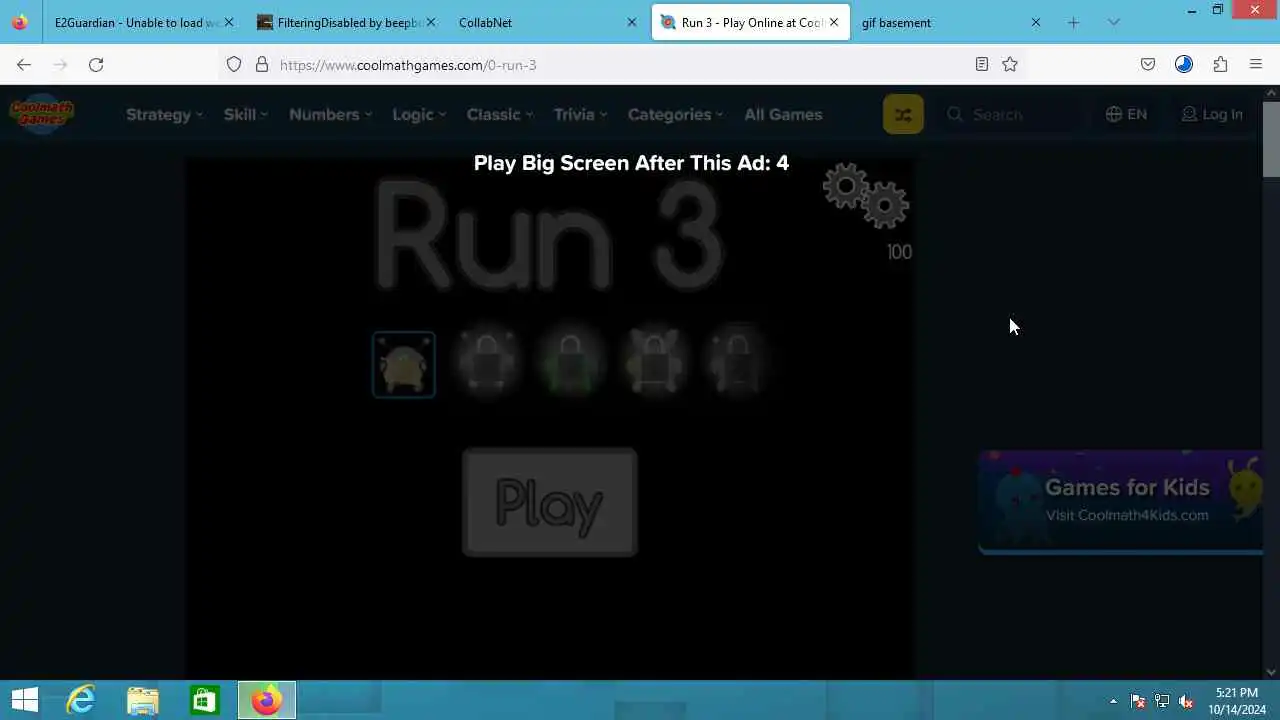Open the Games for Kids banner
Viewport: 1280px width, 720px height.
click(1120, 501)
